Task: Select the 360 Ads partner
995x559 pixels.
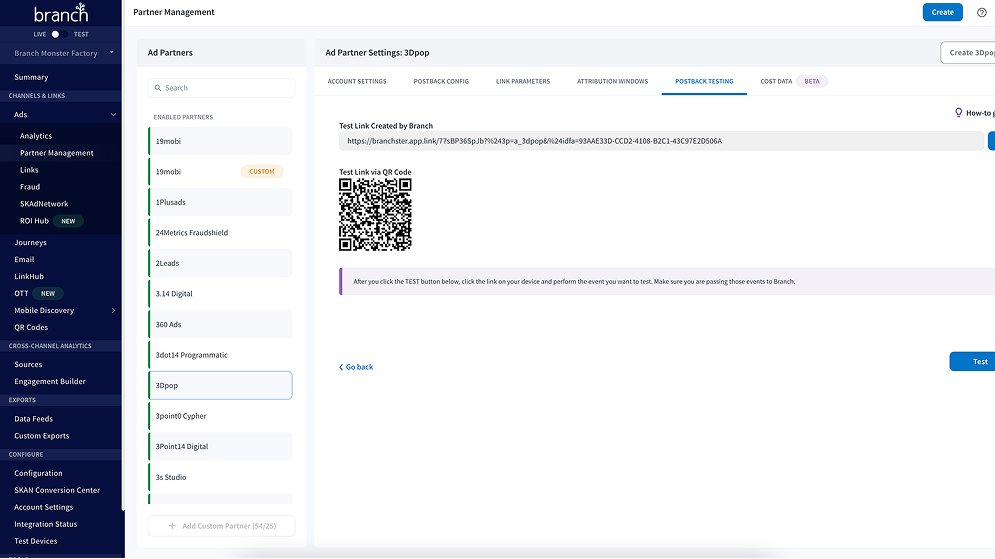Action: [220, 324]
